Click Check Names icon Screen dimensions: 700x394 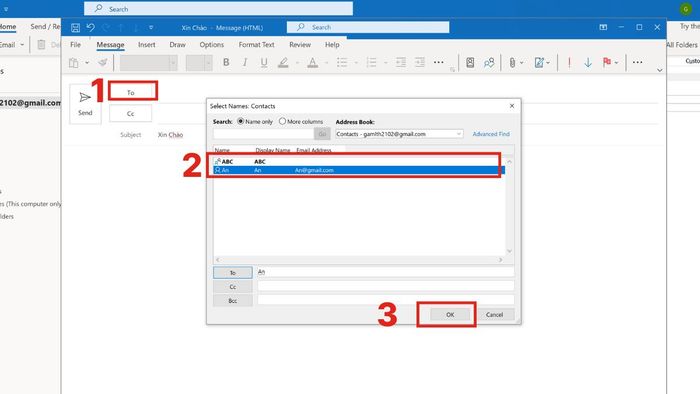point(489,62)
